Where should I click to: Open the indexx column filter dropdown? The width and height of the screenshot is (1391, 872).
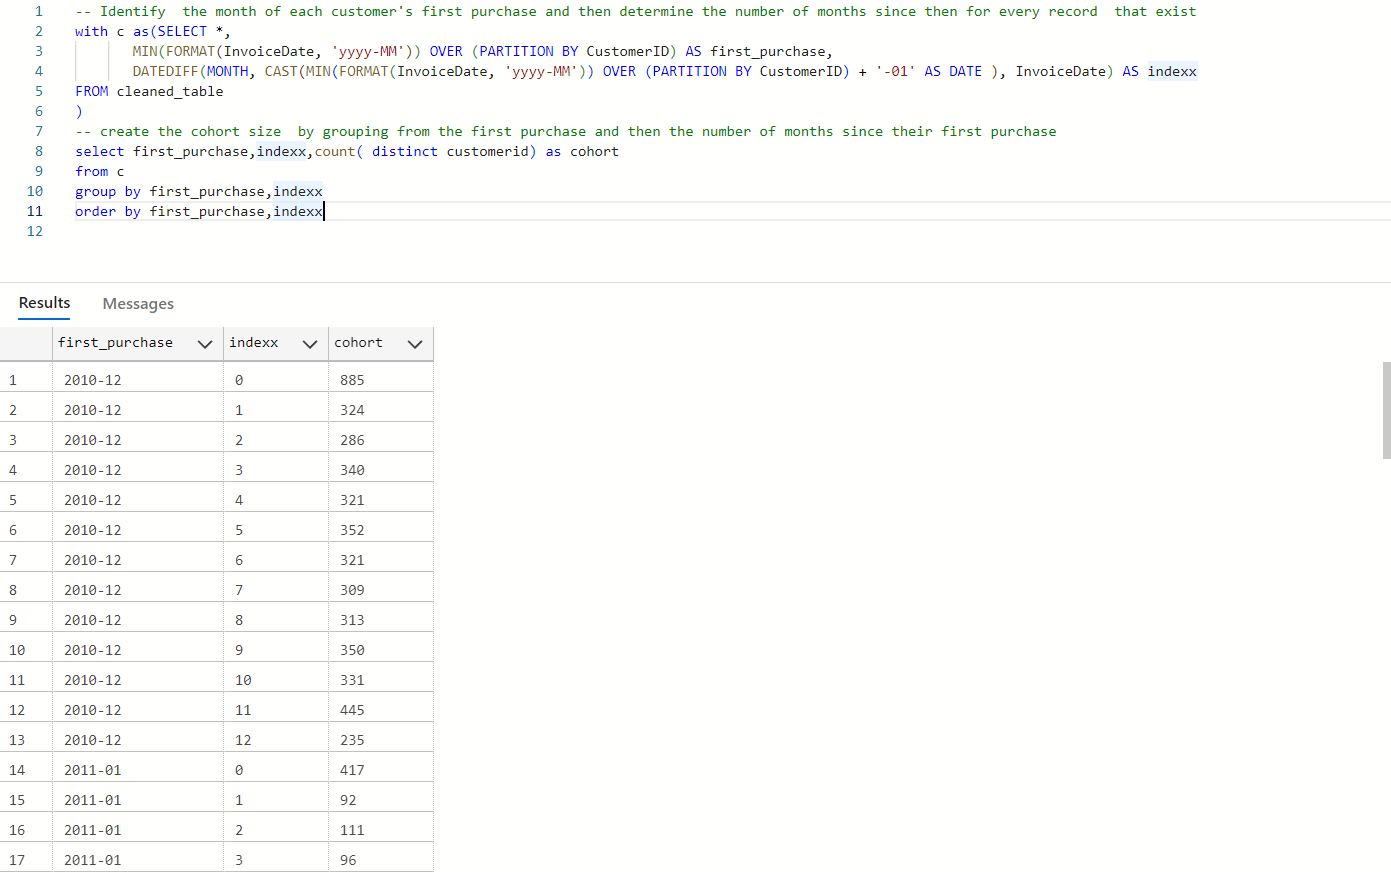click(310, 343)
